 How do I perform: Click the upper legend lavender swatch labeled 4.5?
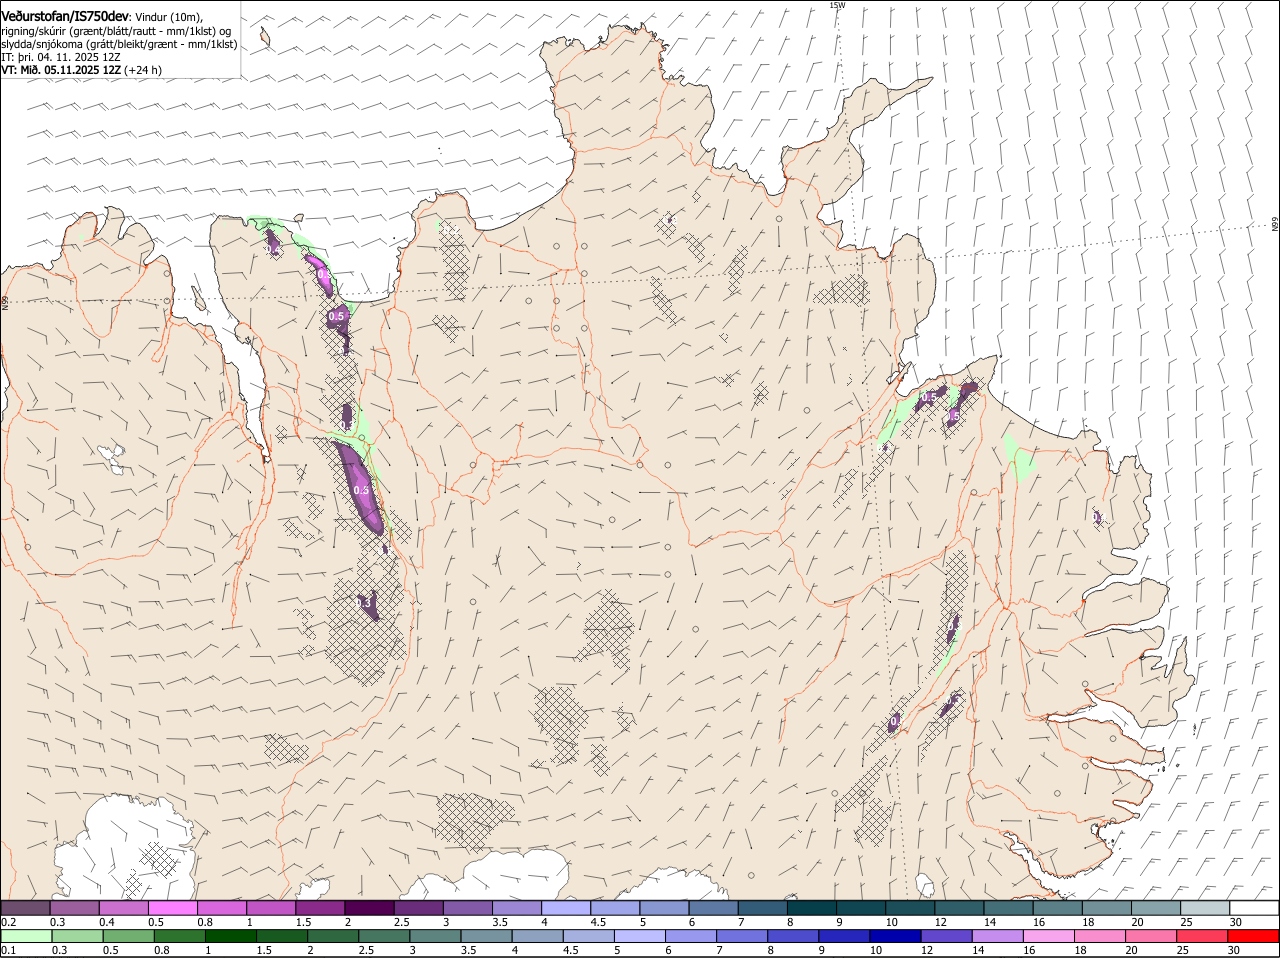[x=614, y=908]
